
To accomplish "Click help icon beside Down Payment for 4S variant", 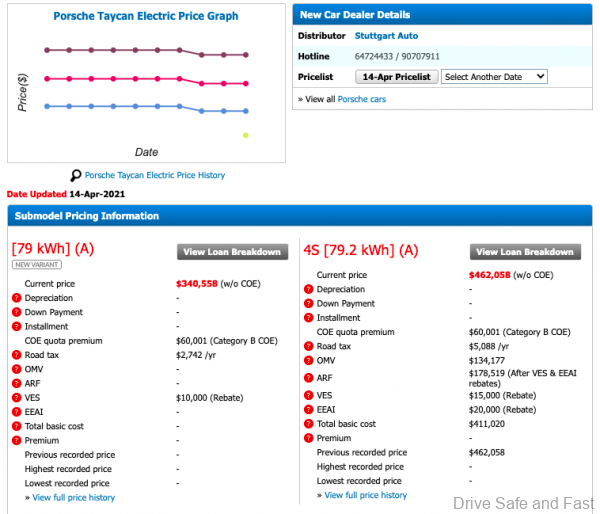I will click(308, 303).
